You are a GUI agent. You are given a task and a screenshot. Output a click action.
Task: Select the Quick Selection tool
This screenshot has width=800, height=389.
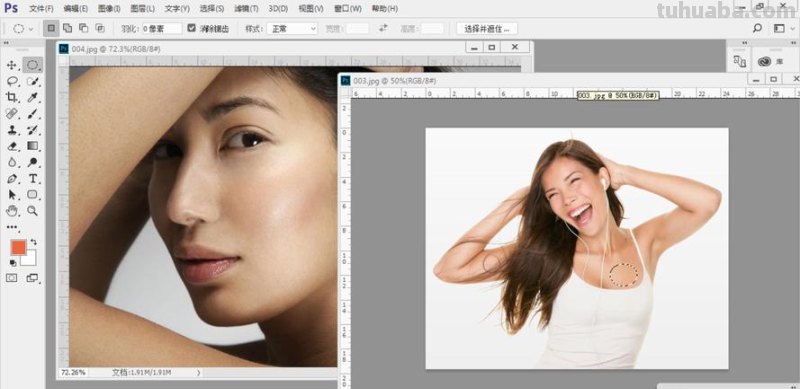33,81
